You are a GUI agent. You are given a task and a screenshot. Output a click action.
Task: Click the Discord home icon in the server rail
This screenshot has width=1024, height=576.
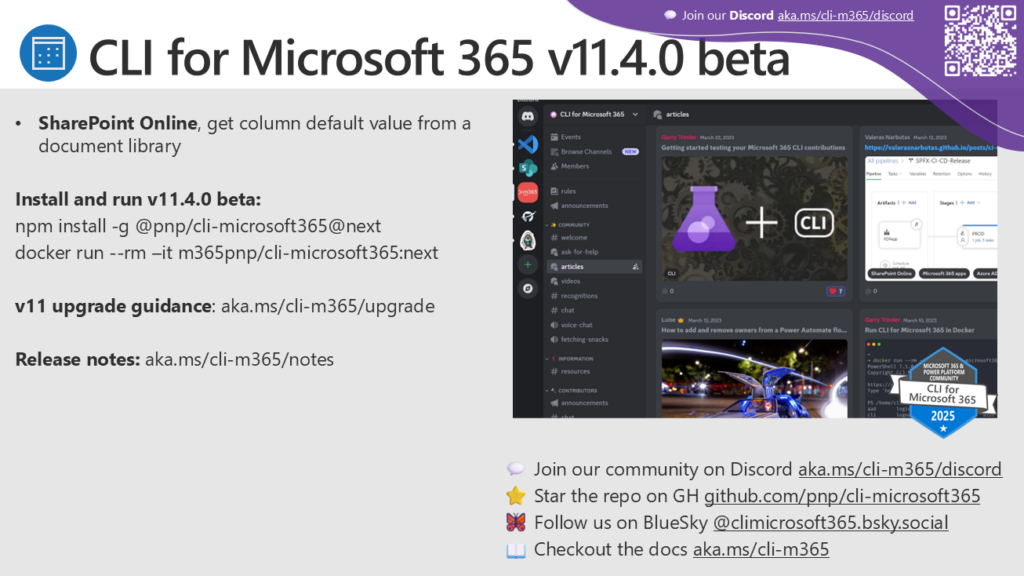pos(528,117)
